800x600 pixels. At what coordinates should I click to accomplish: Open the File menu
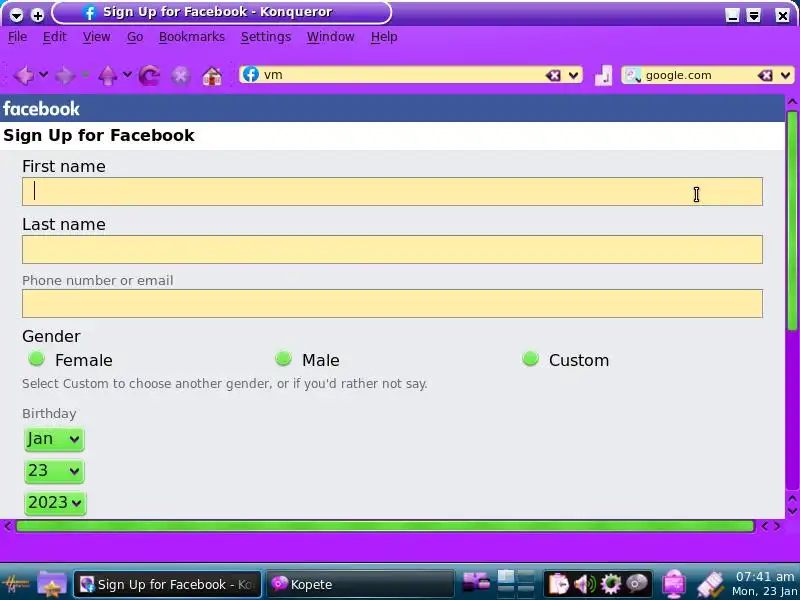point(18,37)
